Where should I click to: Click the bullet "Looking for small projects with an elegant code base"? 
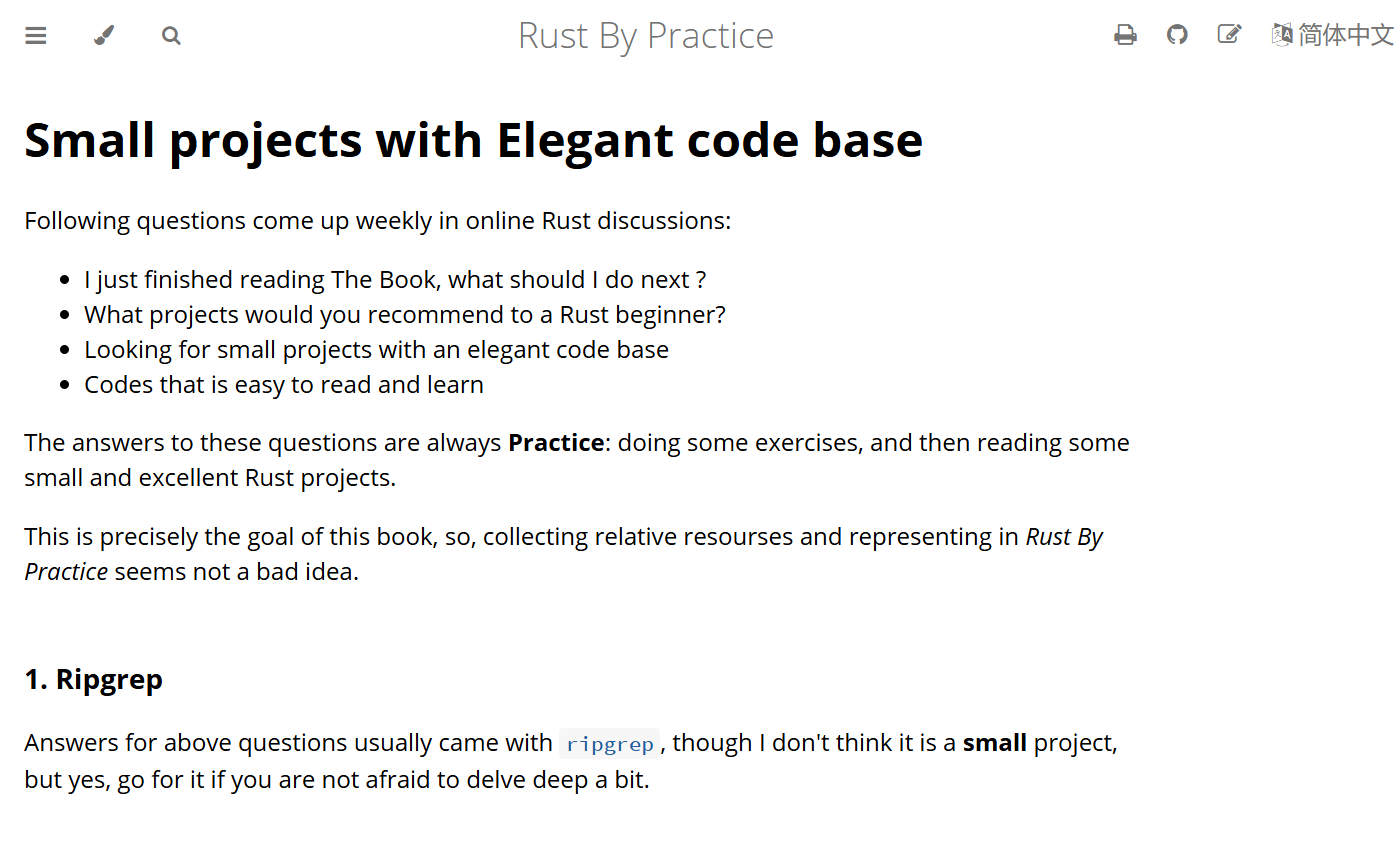click(376, 350)
